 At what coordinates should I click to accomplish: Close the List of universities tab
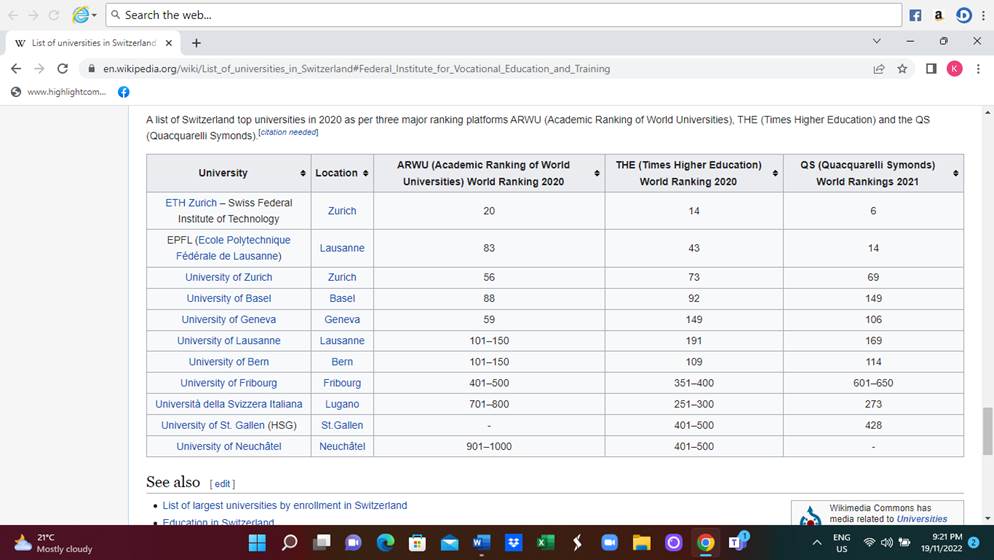169,43
